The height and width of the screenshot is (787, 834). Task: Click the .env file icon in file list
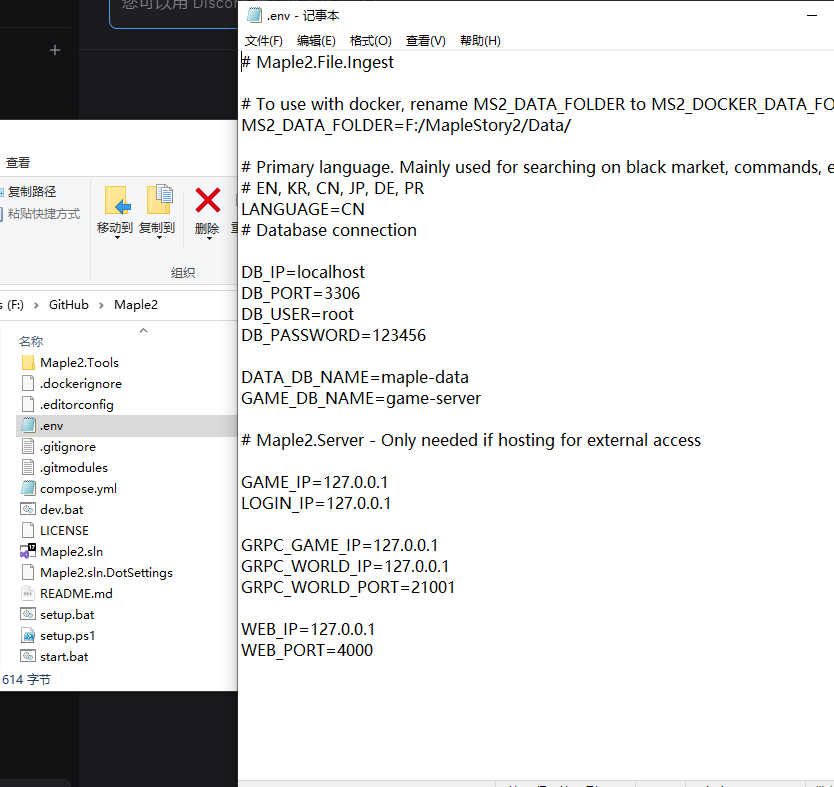click(28, 425)
